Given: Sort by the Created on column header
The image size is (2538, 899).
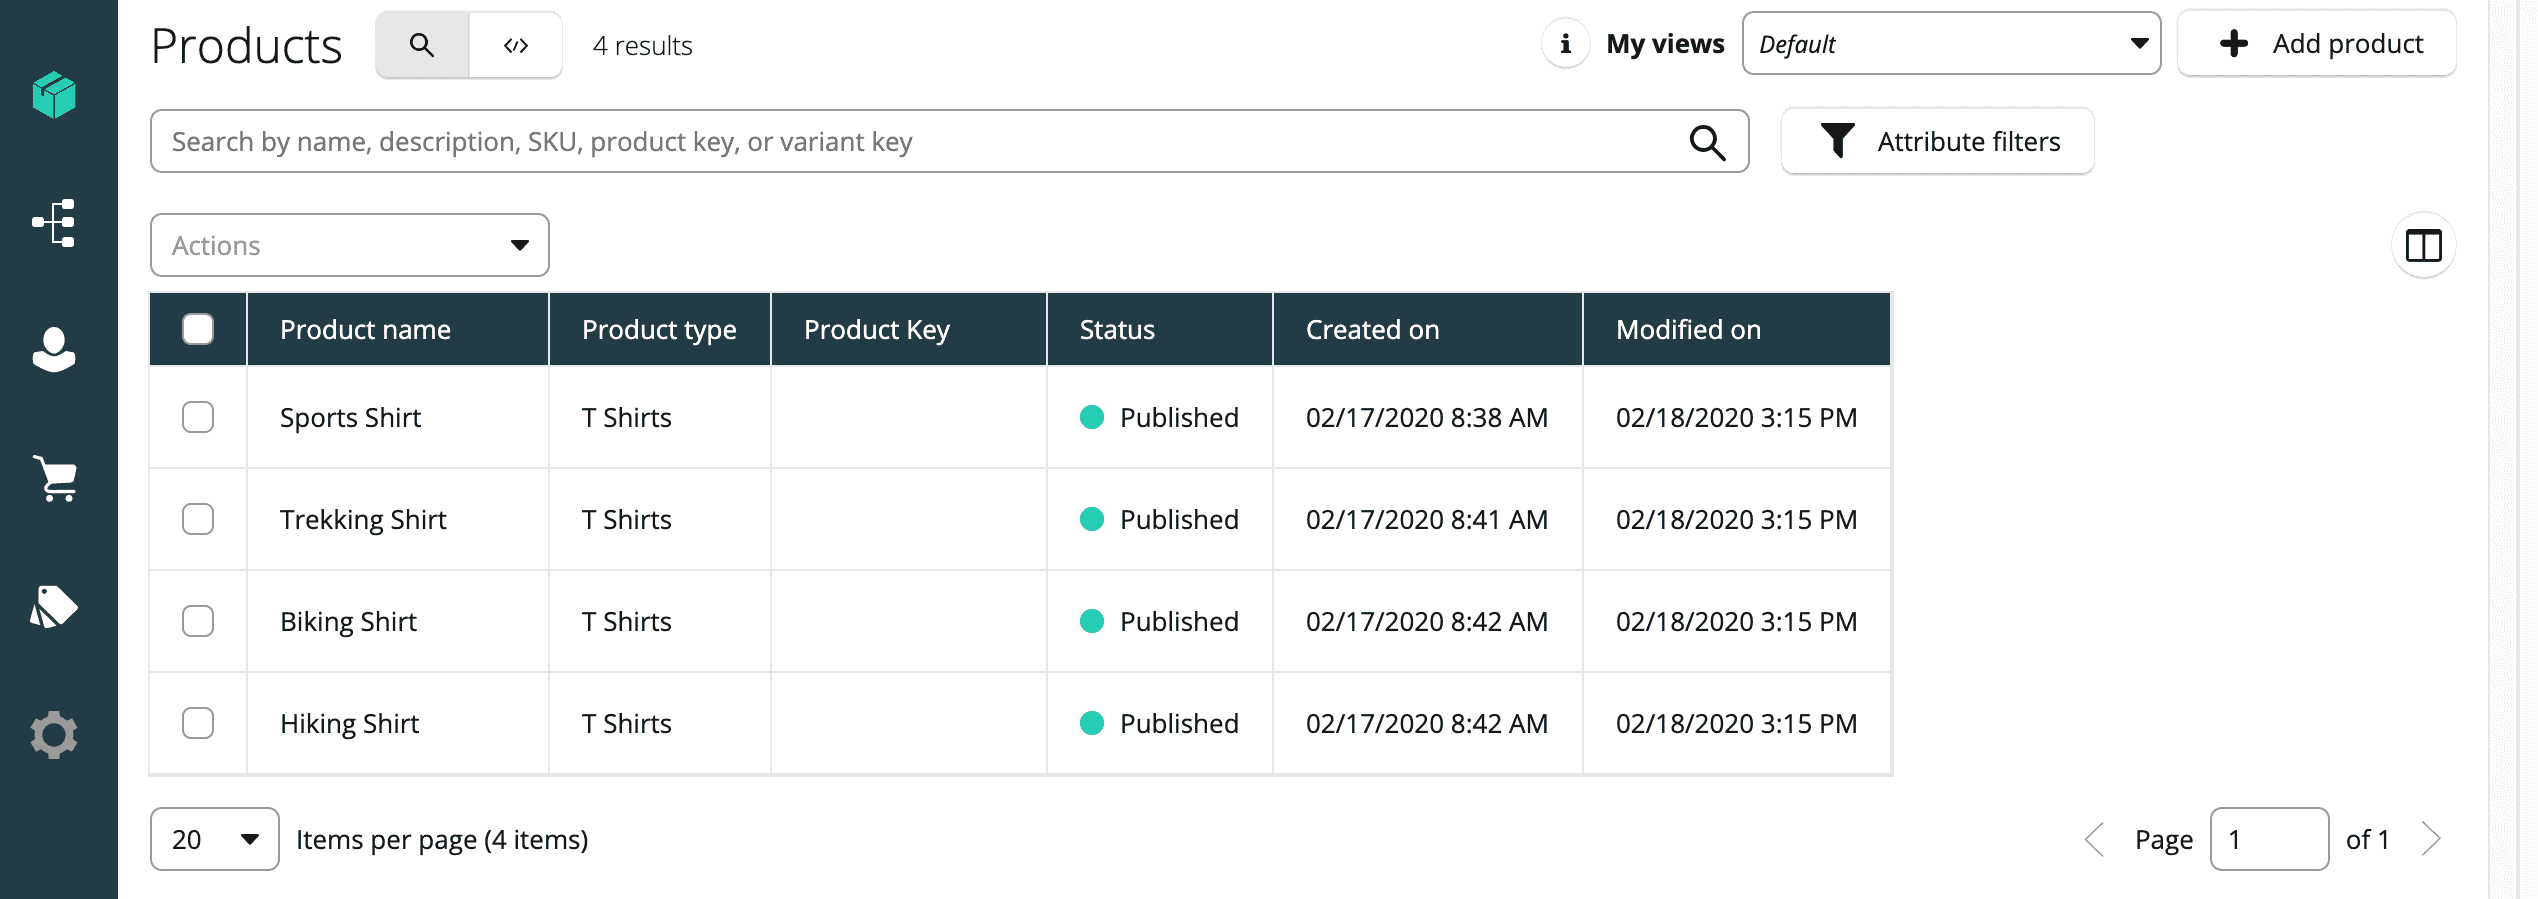Looking at the screenshot, I should click(x=1372, y=329).
